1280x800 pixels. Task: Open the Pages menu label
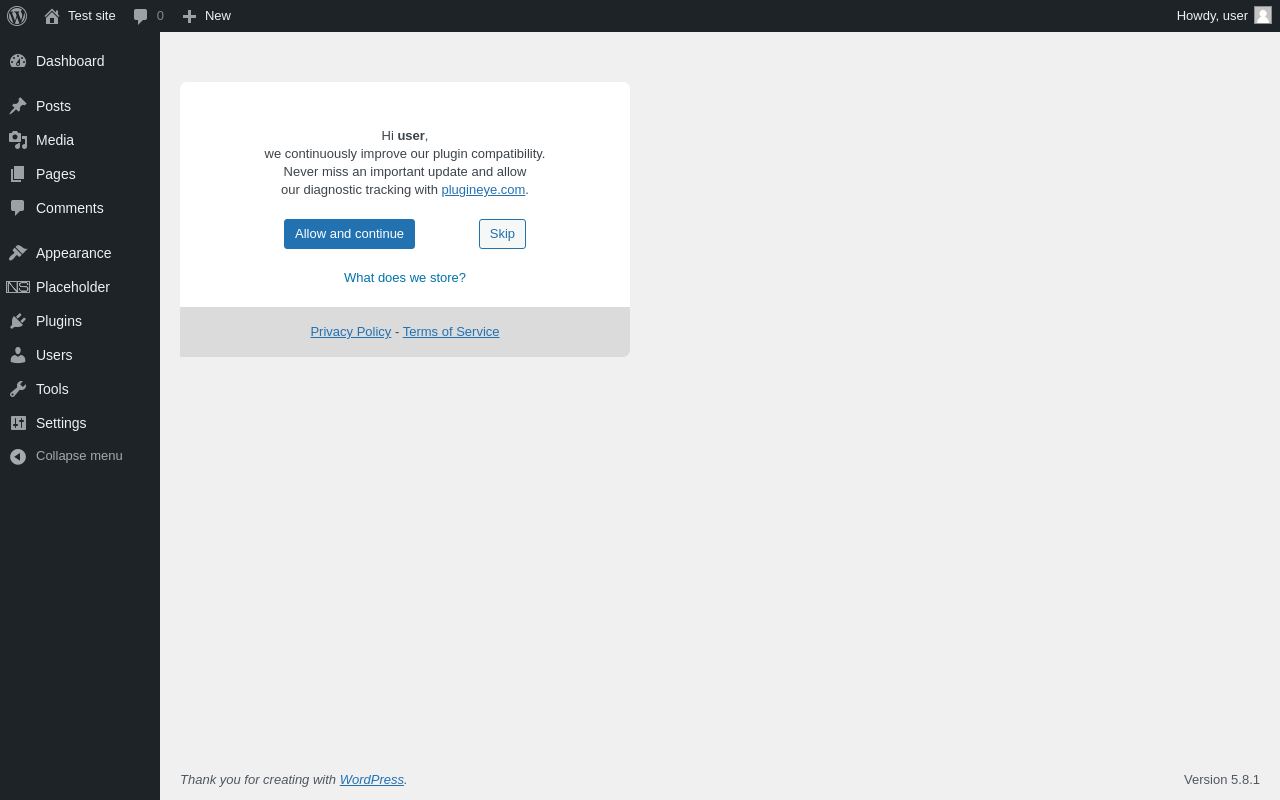point(56,174)
